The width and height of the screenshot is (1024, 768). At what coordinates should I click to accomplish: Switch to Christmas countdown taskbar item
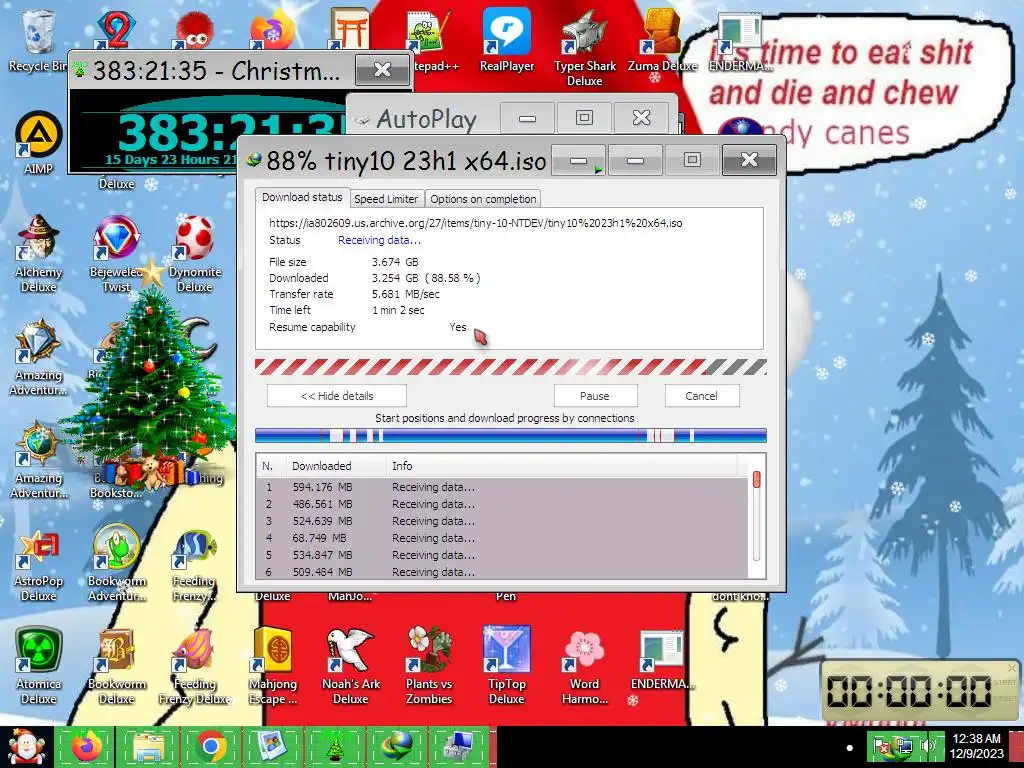coord(334,747)
